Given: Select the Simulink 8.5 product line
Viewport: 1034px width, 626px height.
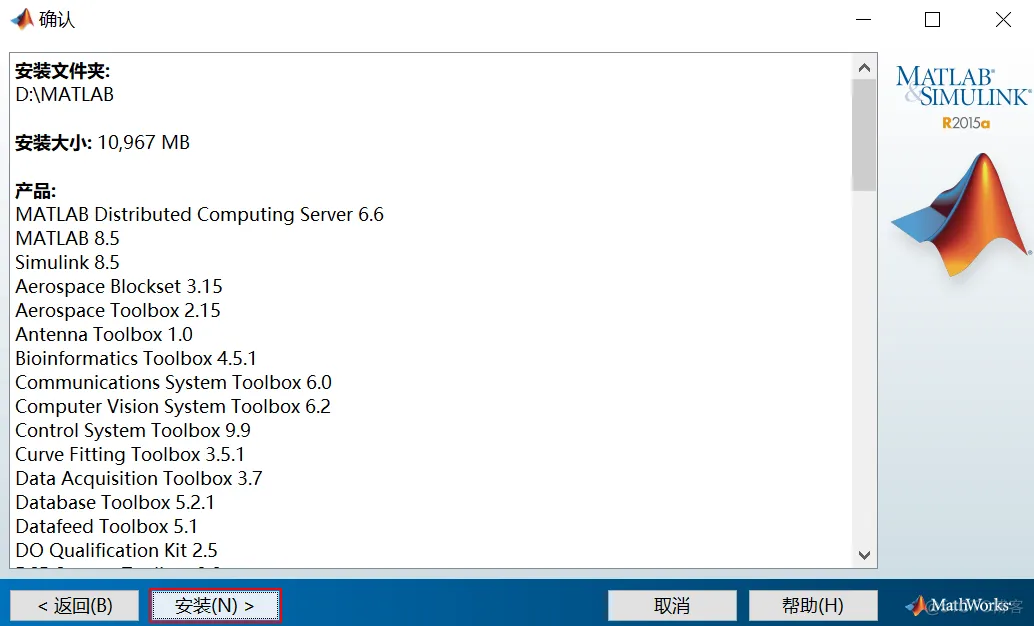Looking at the screenshot, I should (67, 263).
